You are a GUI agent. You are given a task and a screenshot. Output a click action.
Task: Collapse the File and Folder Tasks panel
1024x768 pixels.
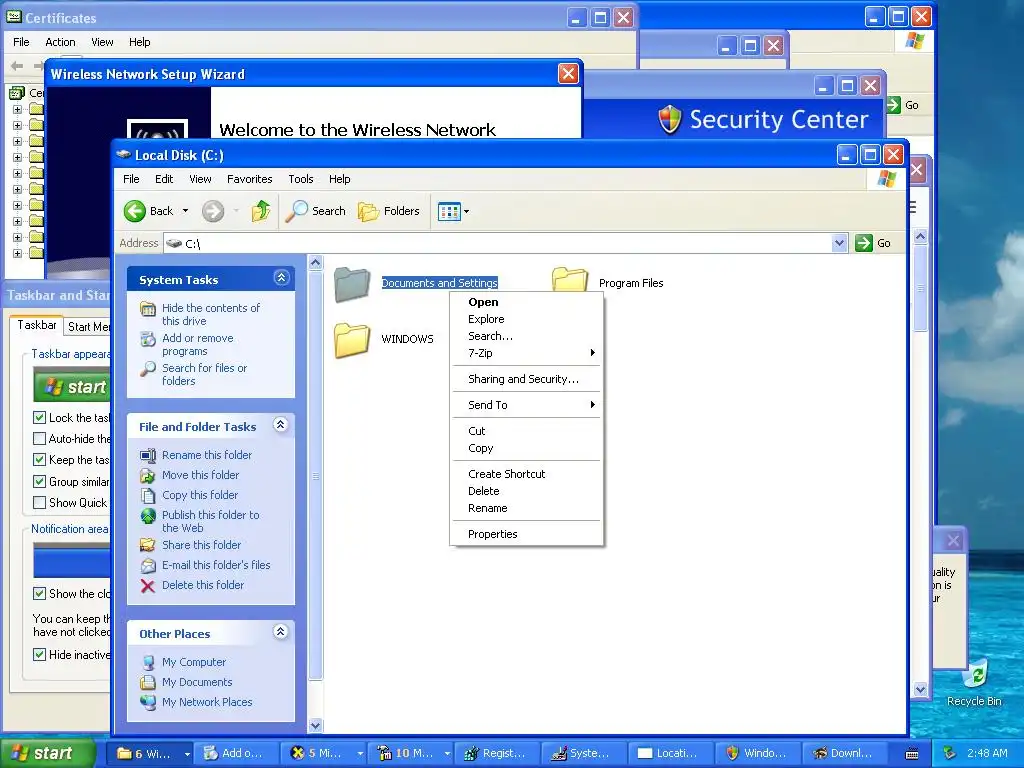click(x=281, y=425)
